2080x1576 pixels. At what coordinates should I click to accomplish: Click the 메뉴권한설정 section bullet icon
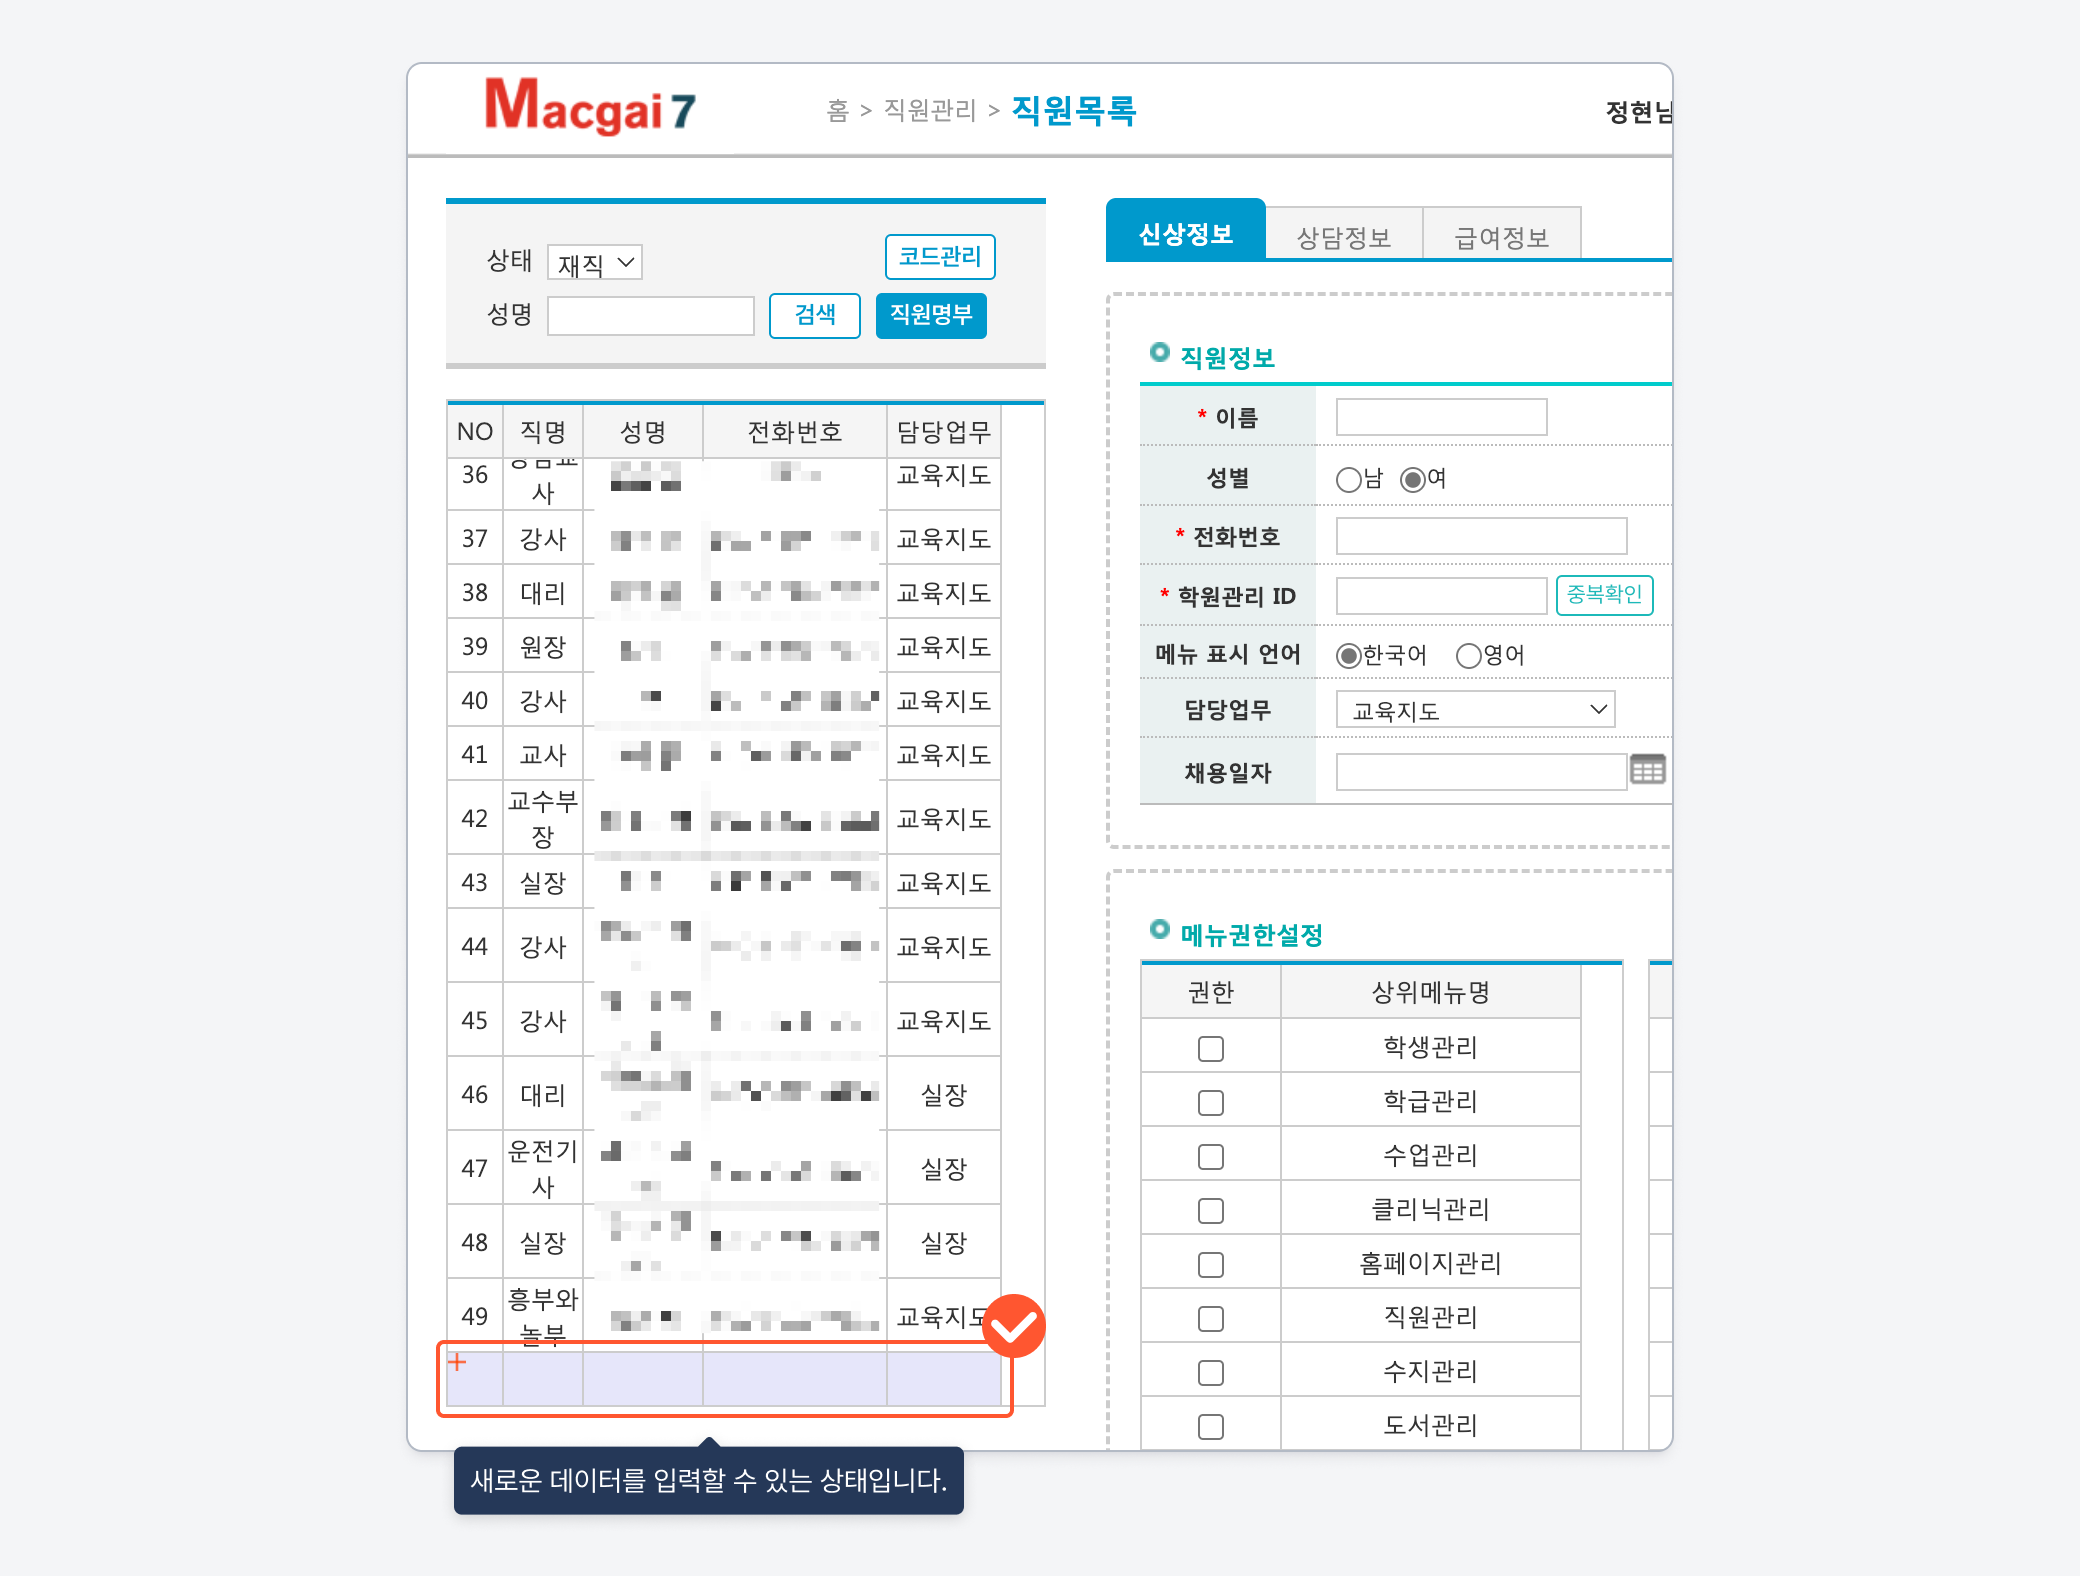tap(1159, 929)
